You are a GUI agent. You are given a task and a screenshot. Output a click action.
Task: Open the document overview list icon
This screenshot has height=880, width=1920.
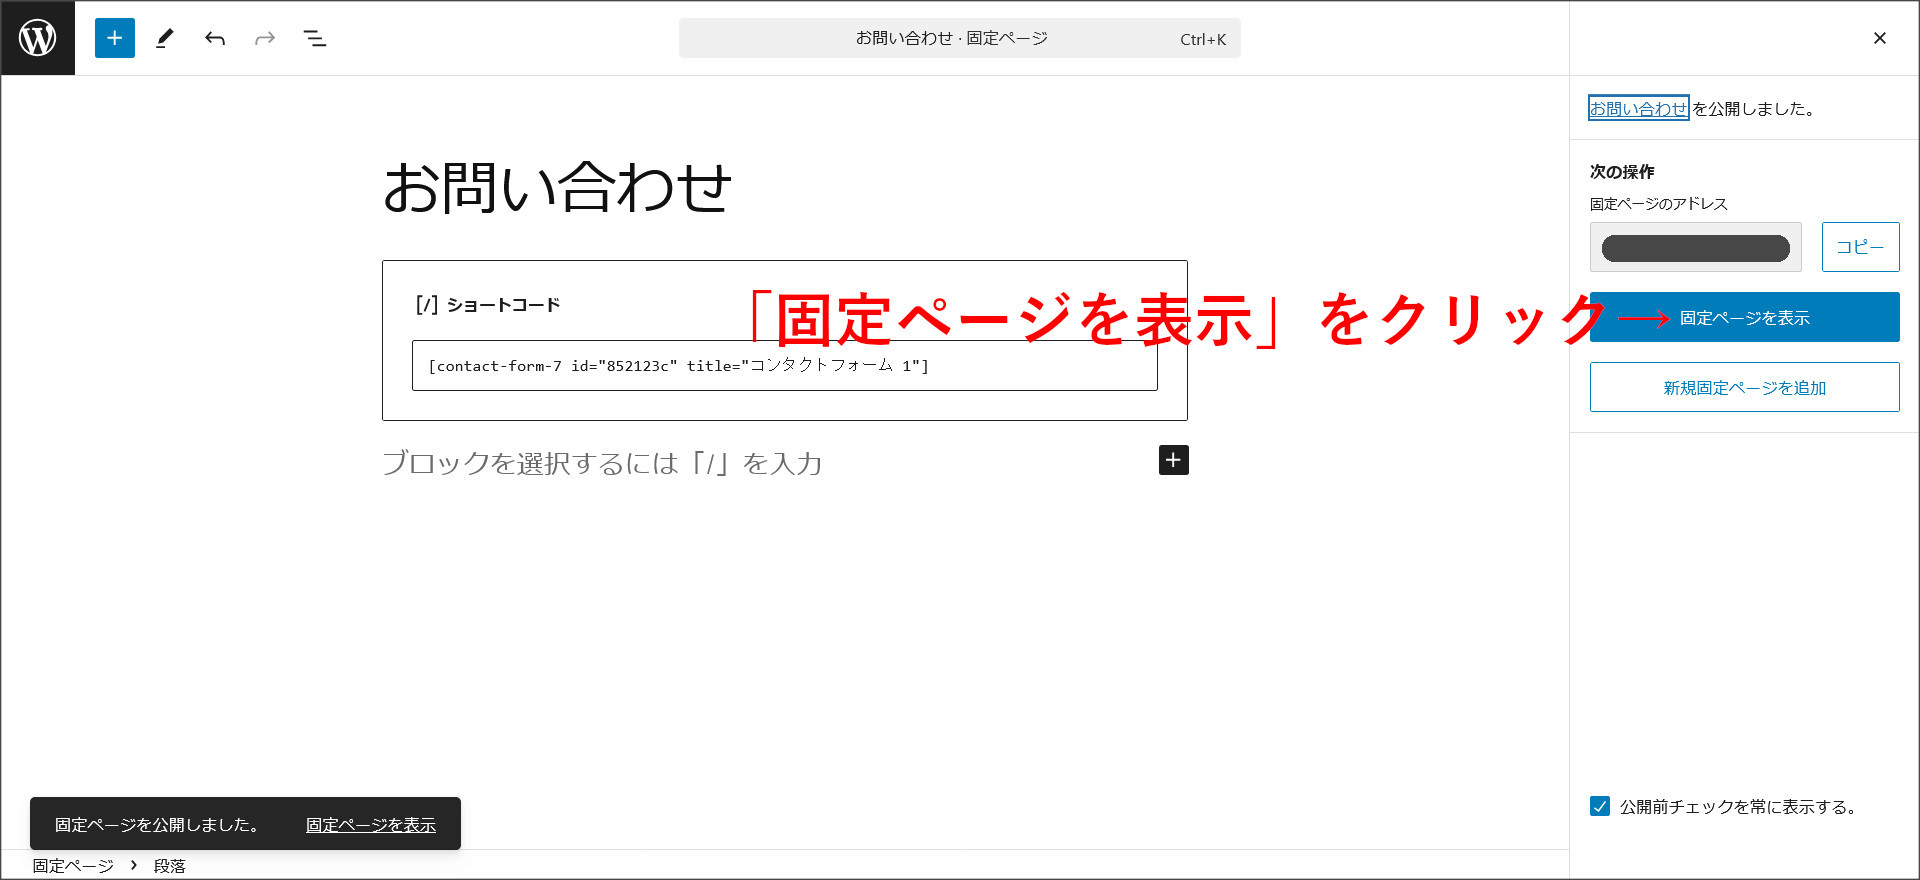(315, 38)
